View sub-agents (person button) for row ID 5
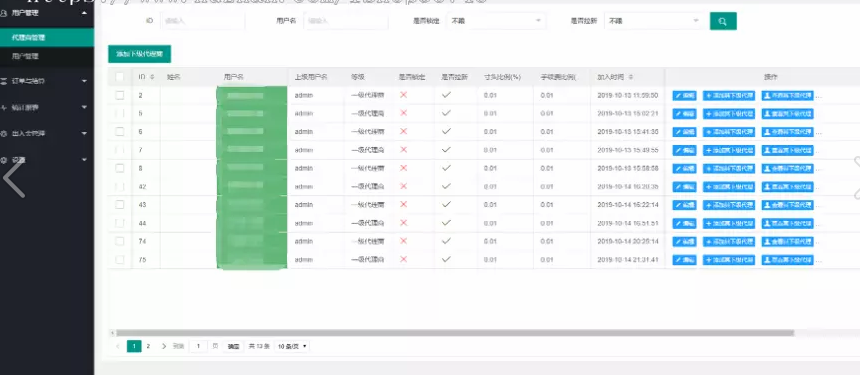Image resolution: width=860 pixels, height=375 pixels. click(x=788, y=114)
